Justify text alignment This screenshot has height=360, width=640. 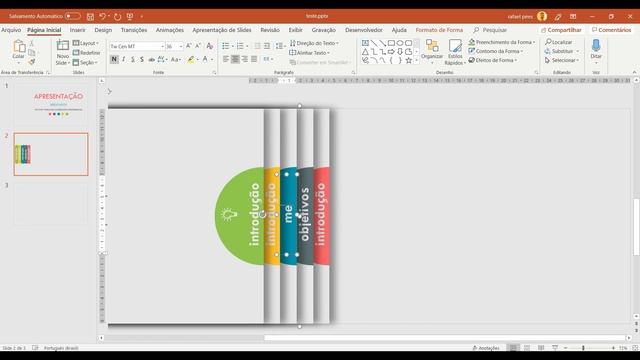coord(254,60)
